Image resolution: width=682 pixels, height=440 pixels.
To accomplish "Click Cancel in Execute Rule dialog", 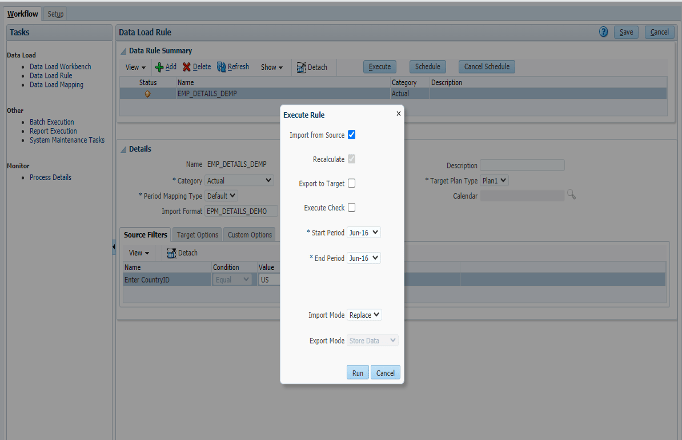I will point(385,373).
